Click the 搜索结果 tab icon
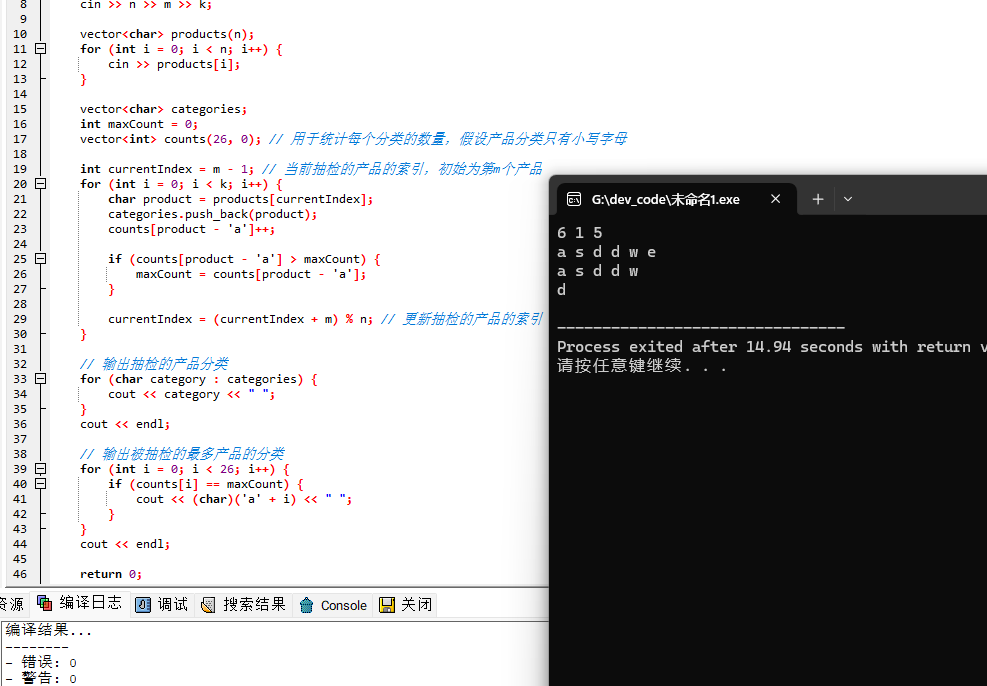Screen dimensions: 987x686 pyautogui.click(x=208, y=605)
